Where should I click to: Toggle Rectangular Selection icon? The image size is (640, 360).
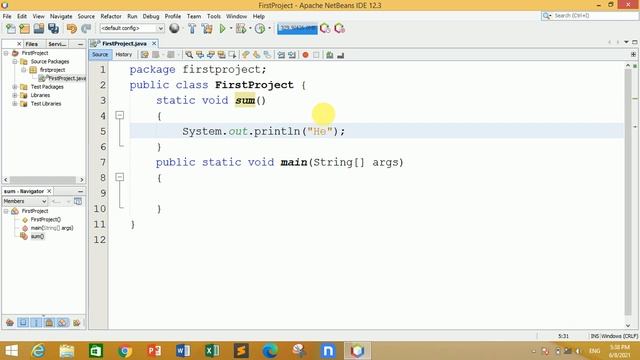[x=232, y=55]
